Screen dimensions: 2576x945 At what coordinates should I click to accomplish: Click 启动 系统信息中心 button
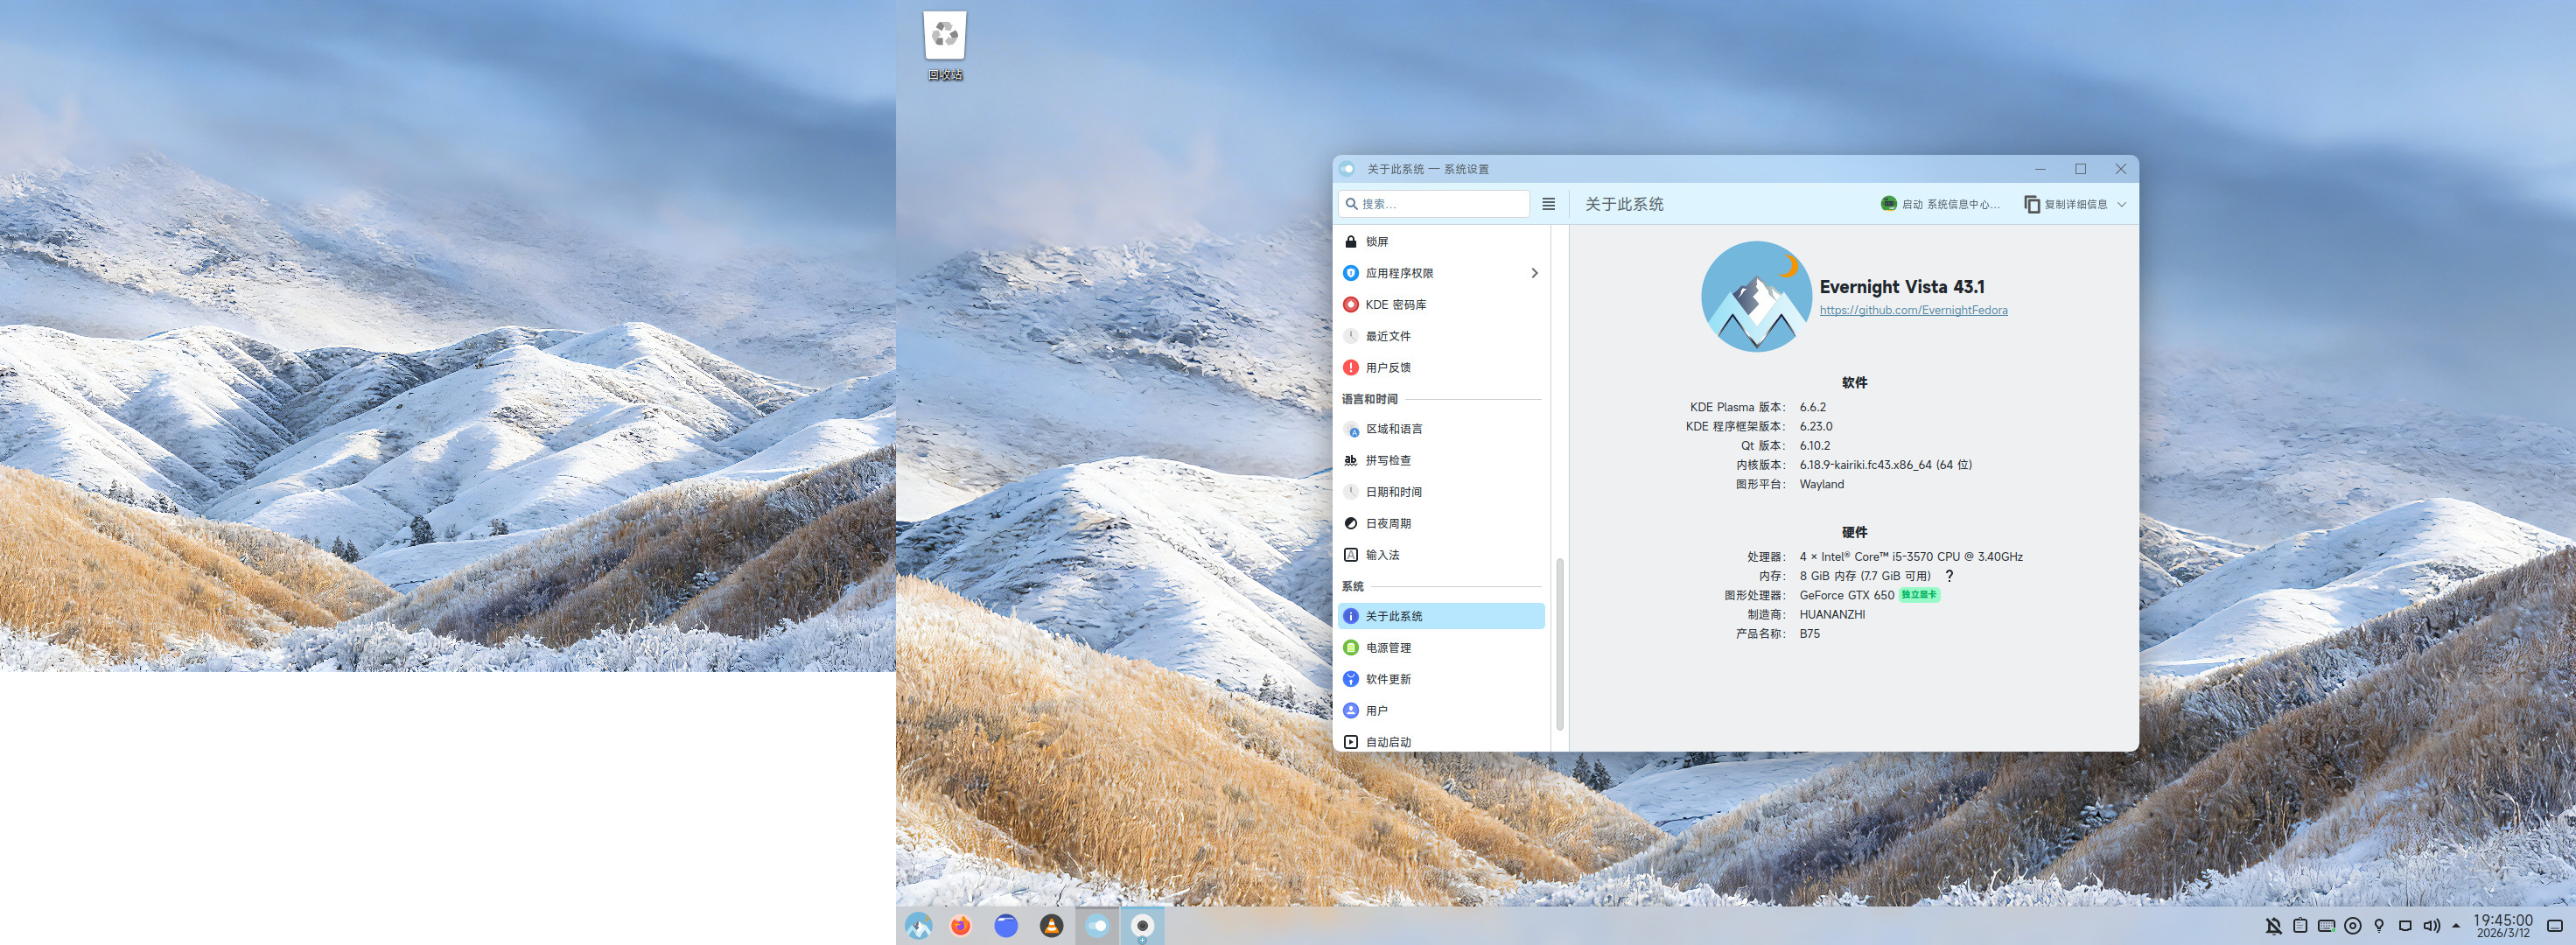[1940, 204]
